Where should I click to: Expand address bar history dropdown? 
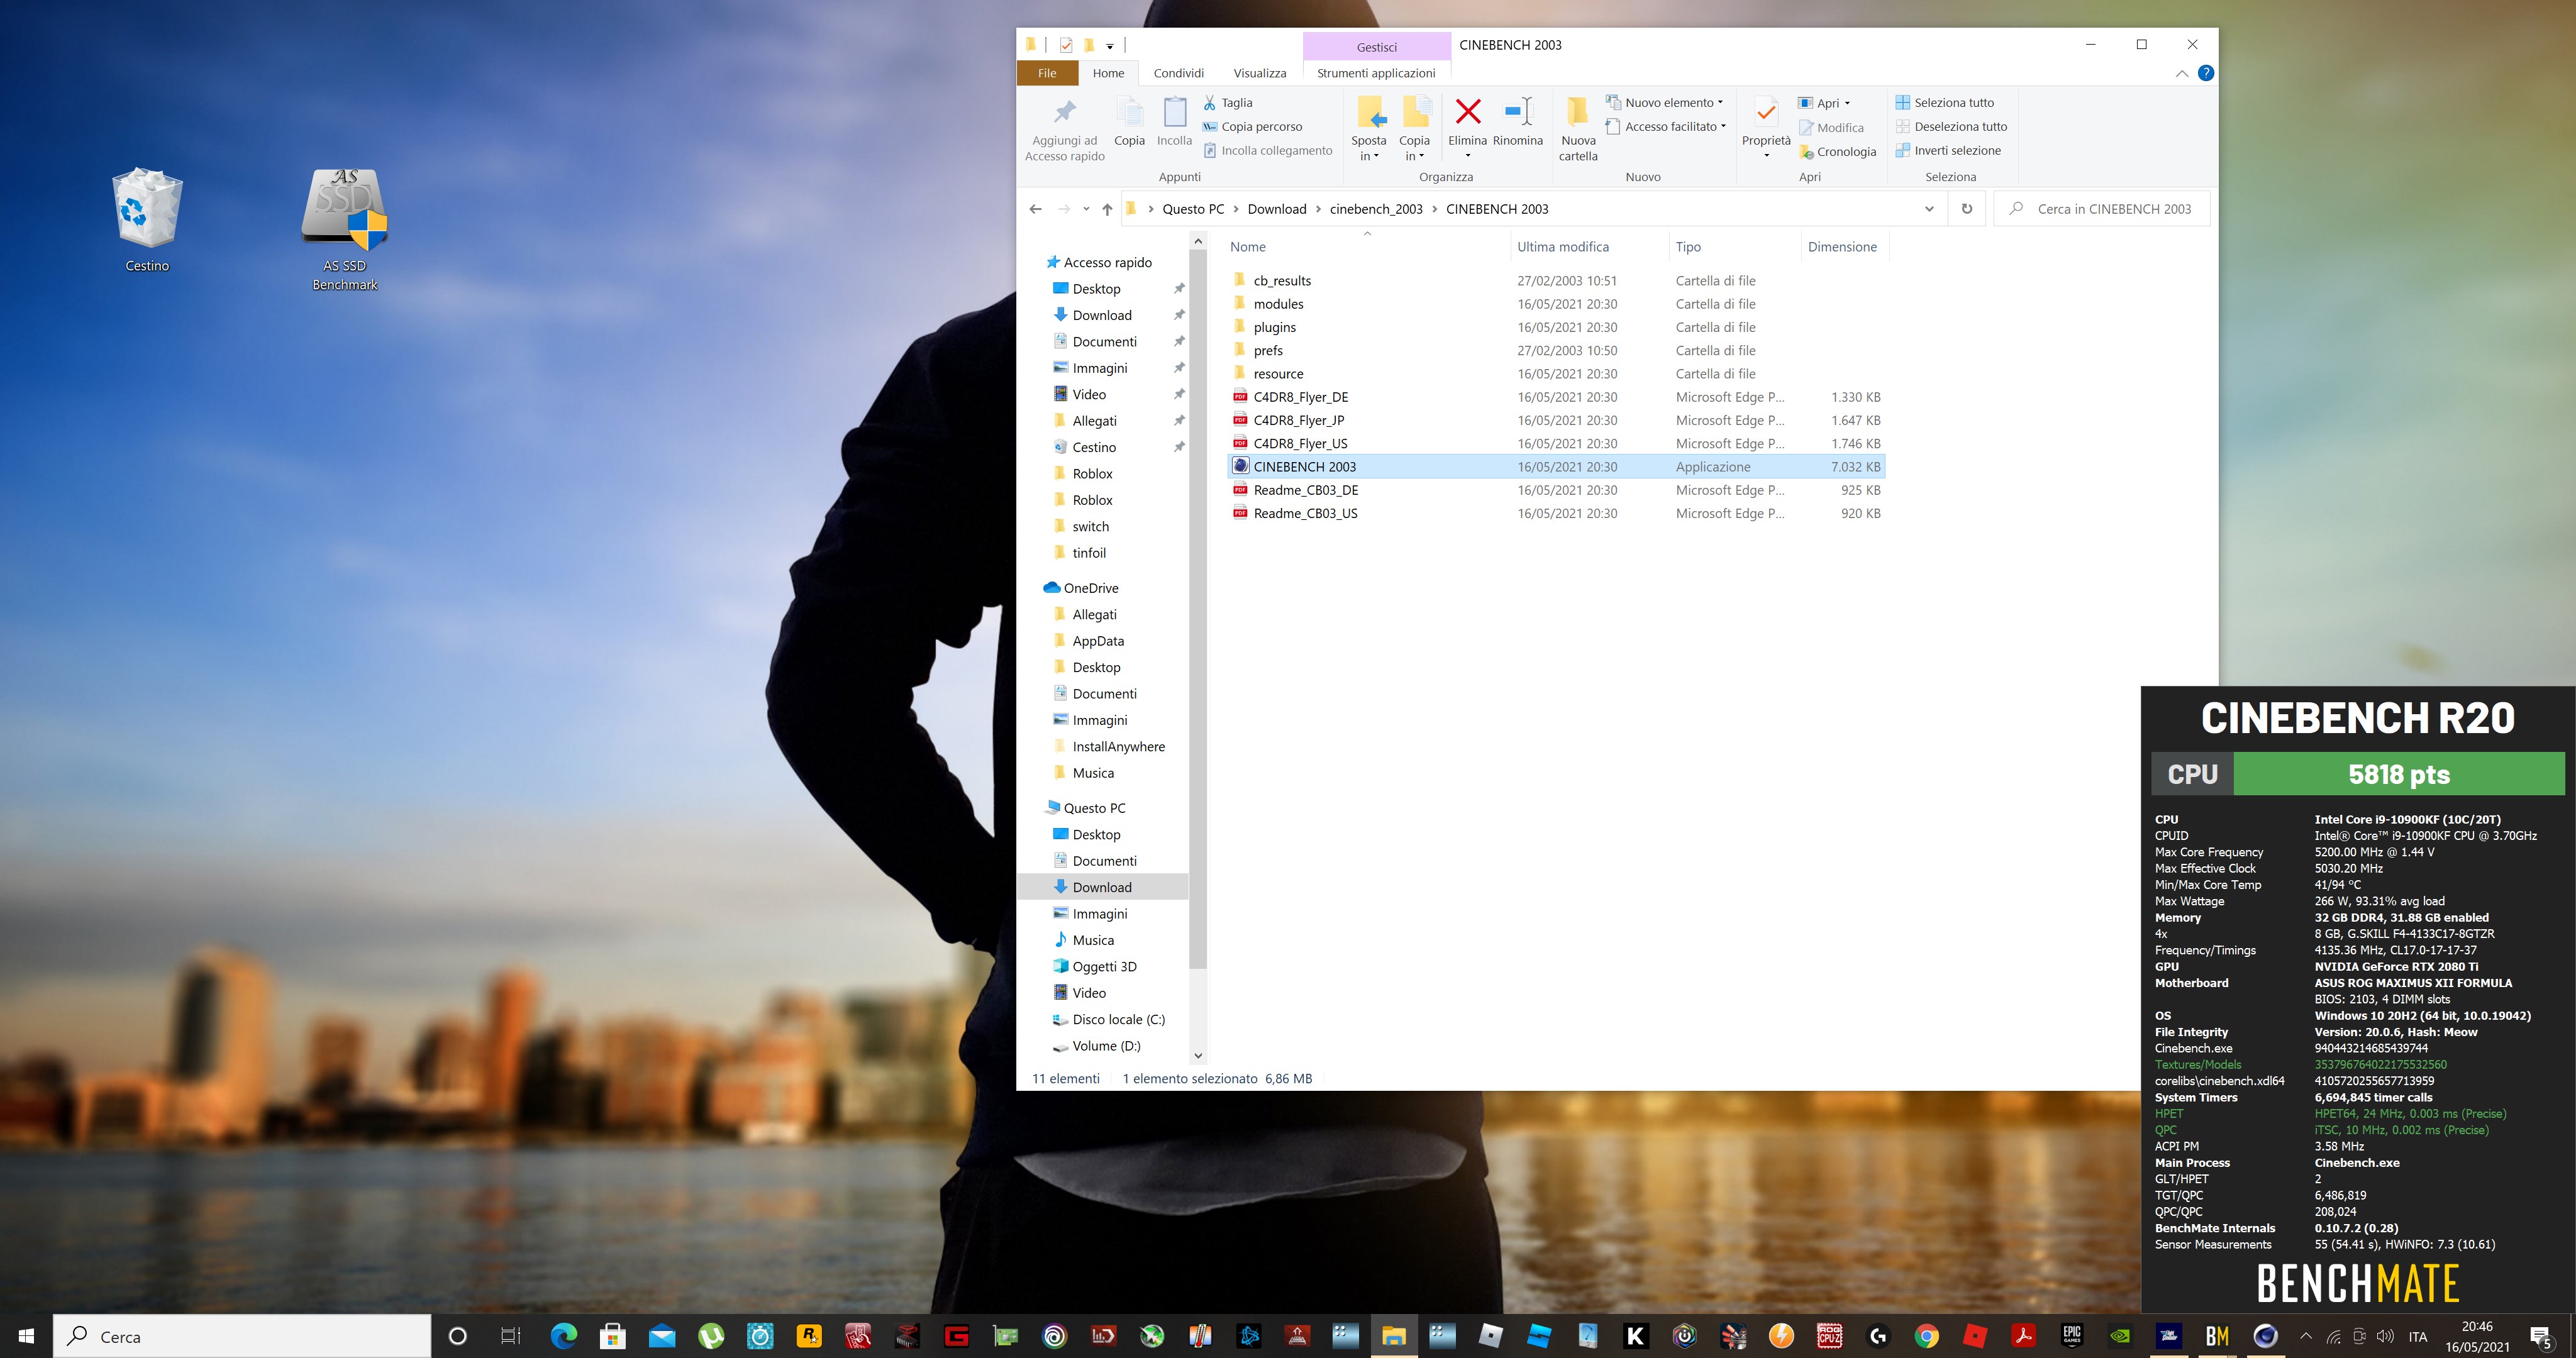tap(1929, 208)
